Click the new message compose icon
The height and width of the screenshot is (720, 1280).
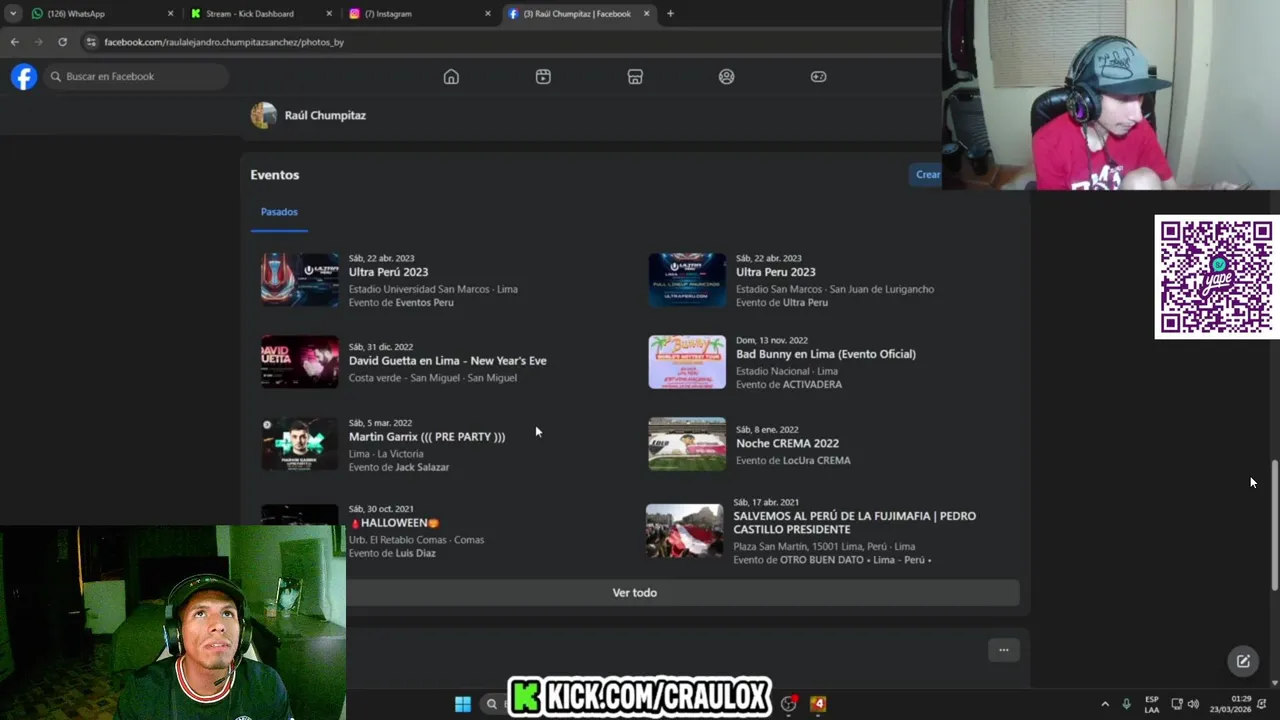[x=1243, y=661]
